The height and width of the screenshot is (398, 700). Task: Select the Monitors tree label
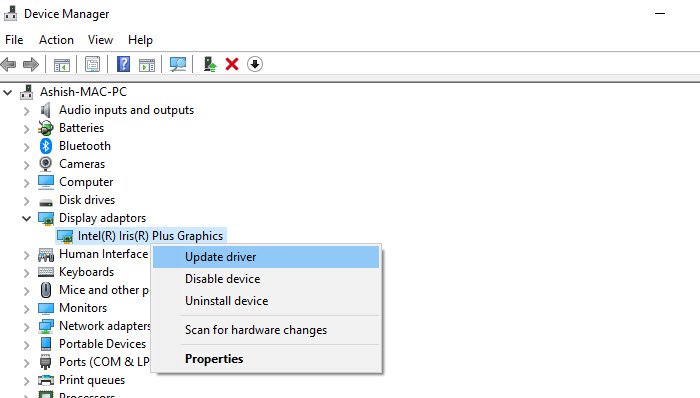point(83,308)
